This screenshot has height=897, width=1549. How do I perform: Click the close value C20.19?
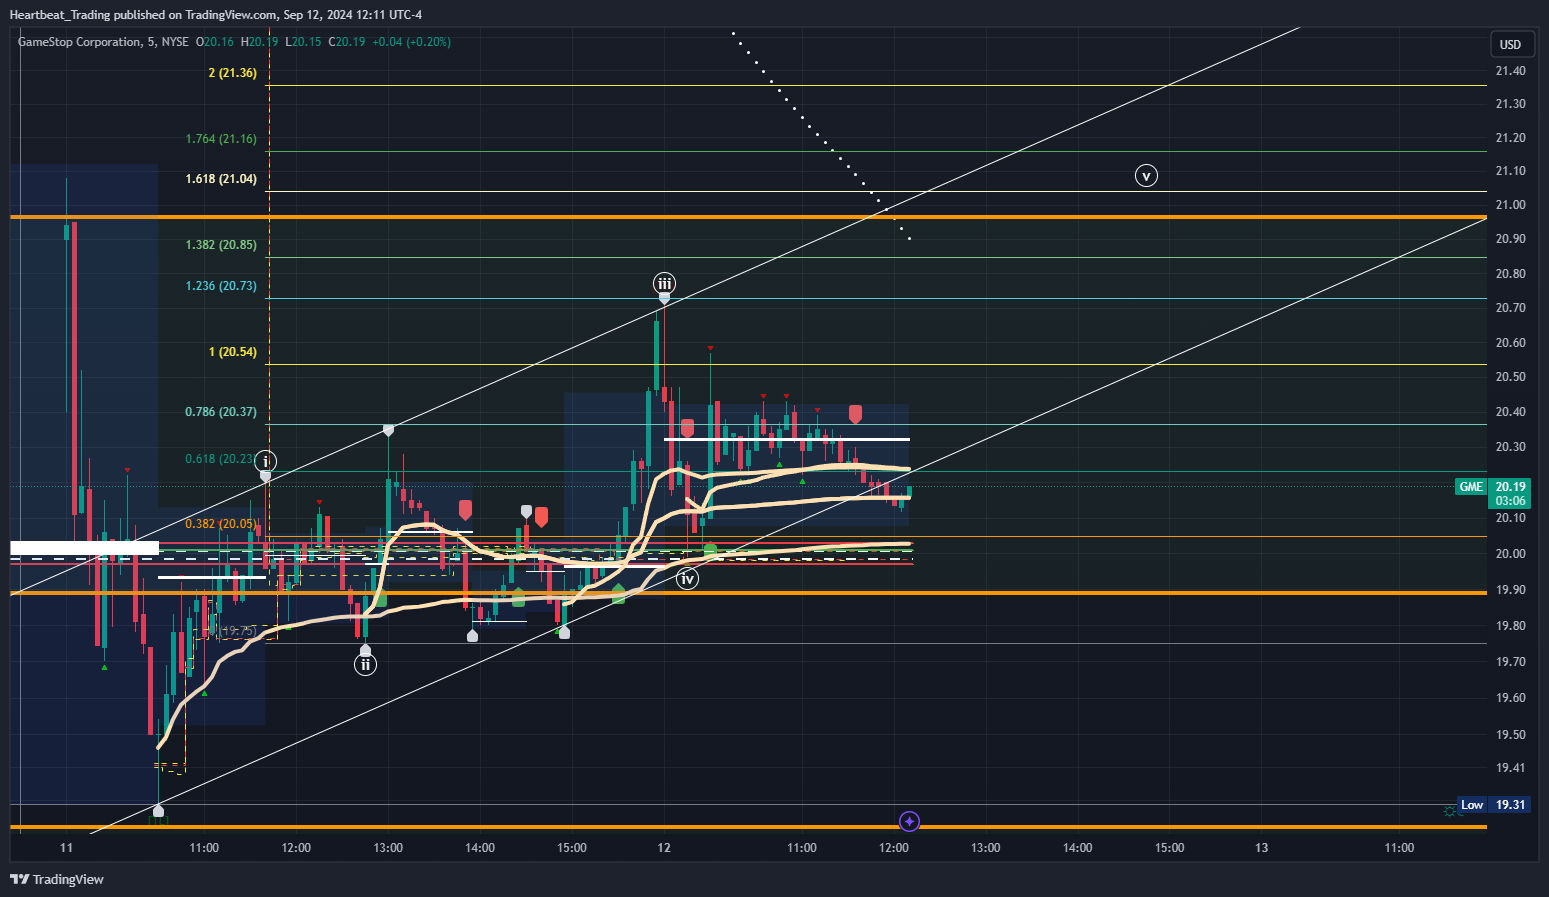click(x=346, y=42)
